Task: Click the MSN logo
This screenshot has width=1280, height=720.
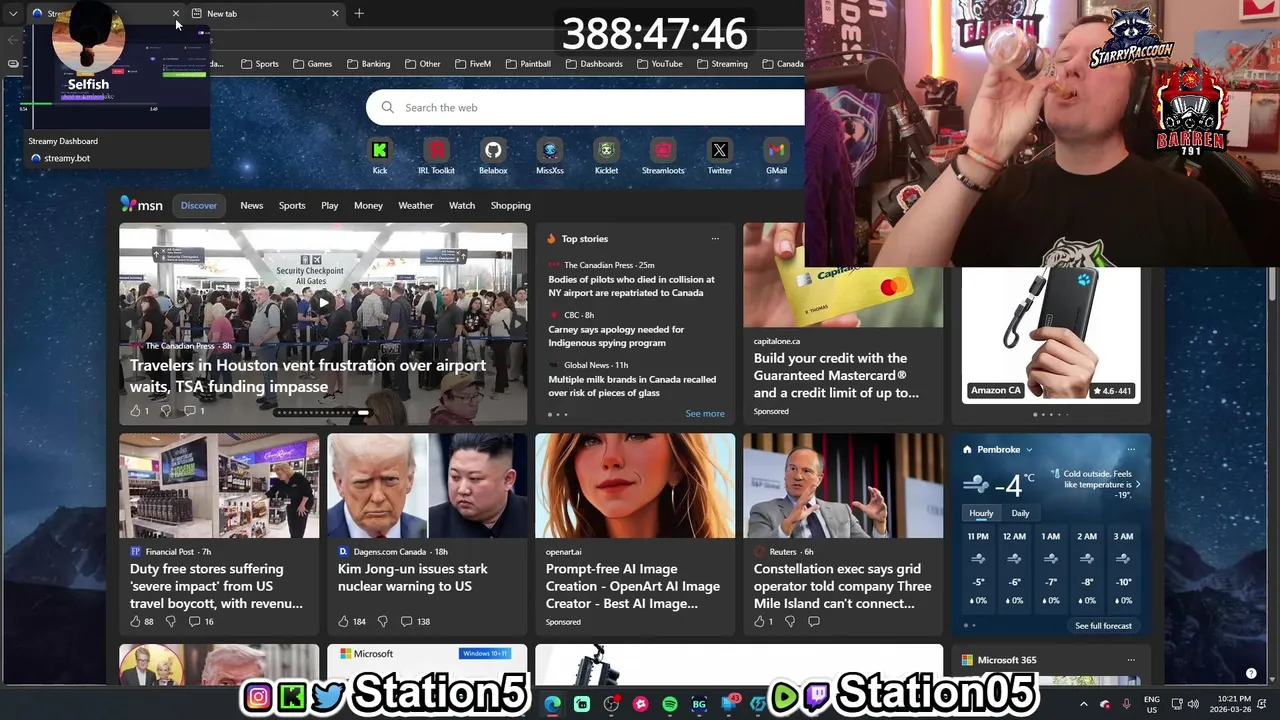Action: pos(142,205)
